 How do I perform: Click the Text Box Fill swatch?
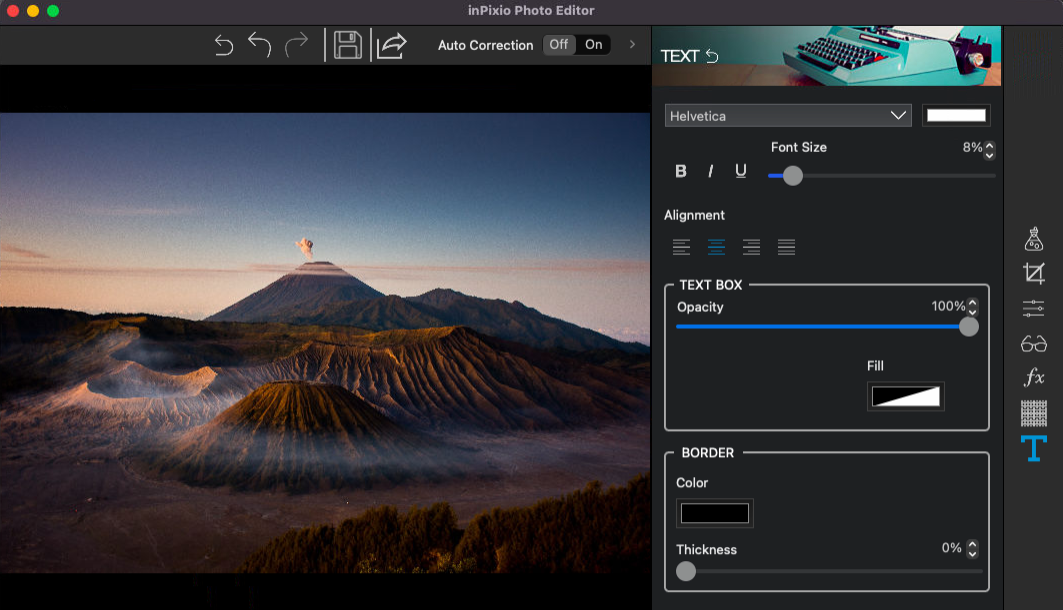(x=906, y=396)
